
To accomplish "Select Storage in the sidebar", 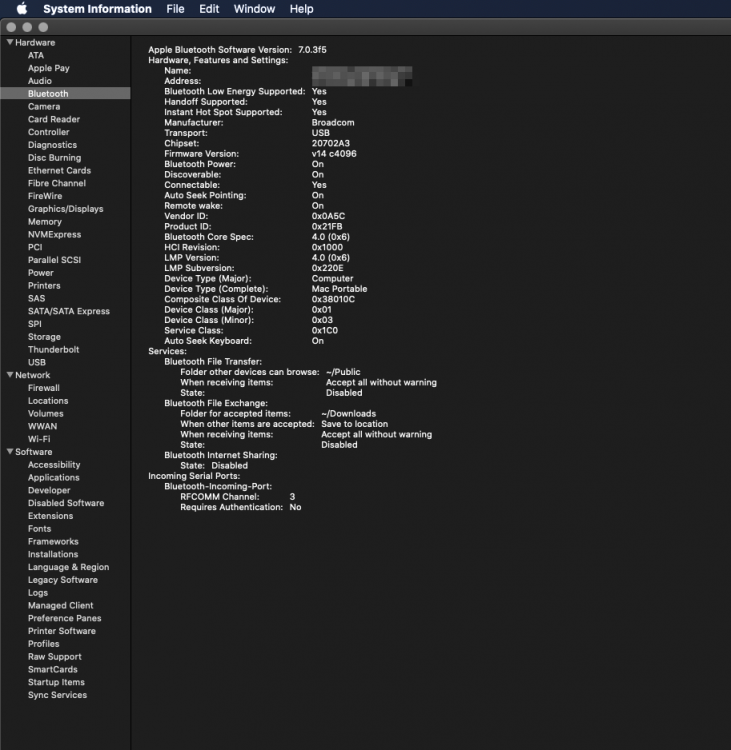I will tap(44, 337).
